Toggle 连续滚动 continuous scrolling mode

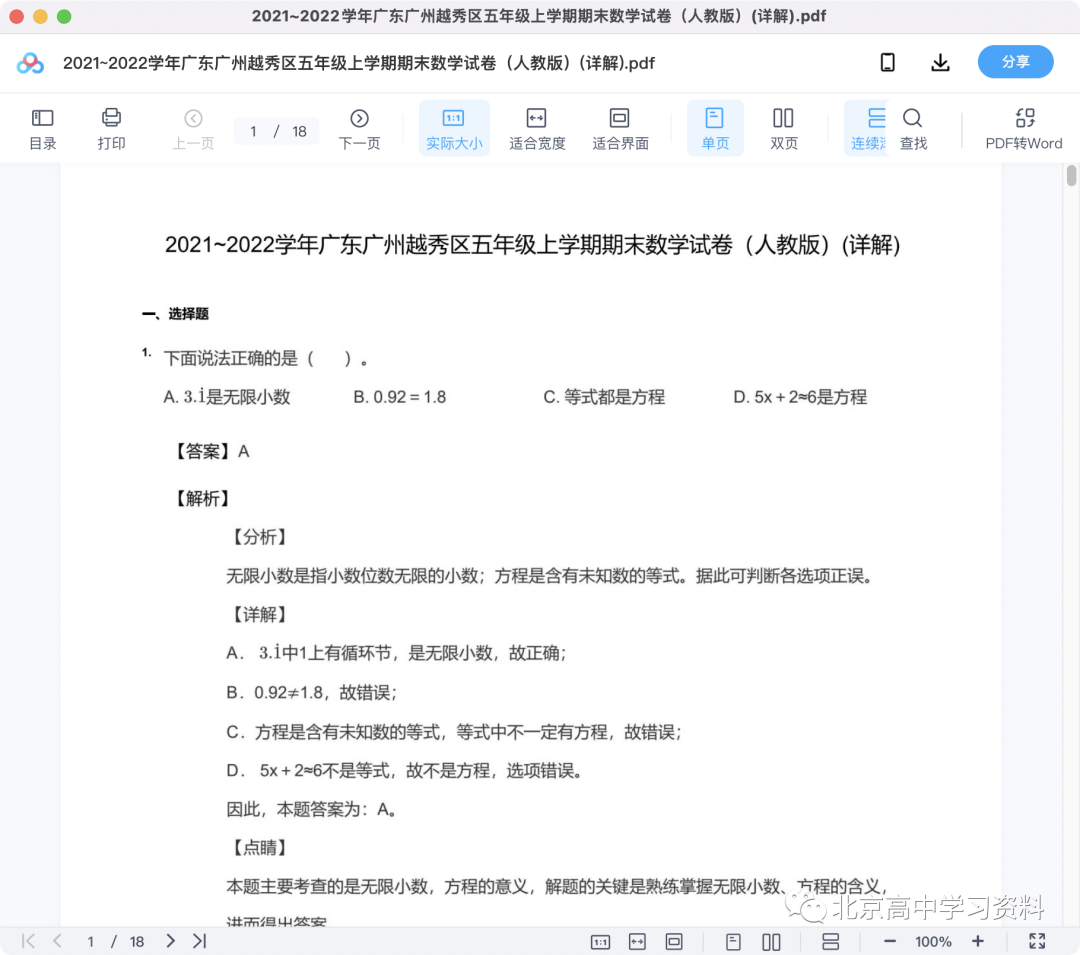pyautogui.click(x=868, y=129)
